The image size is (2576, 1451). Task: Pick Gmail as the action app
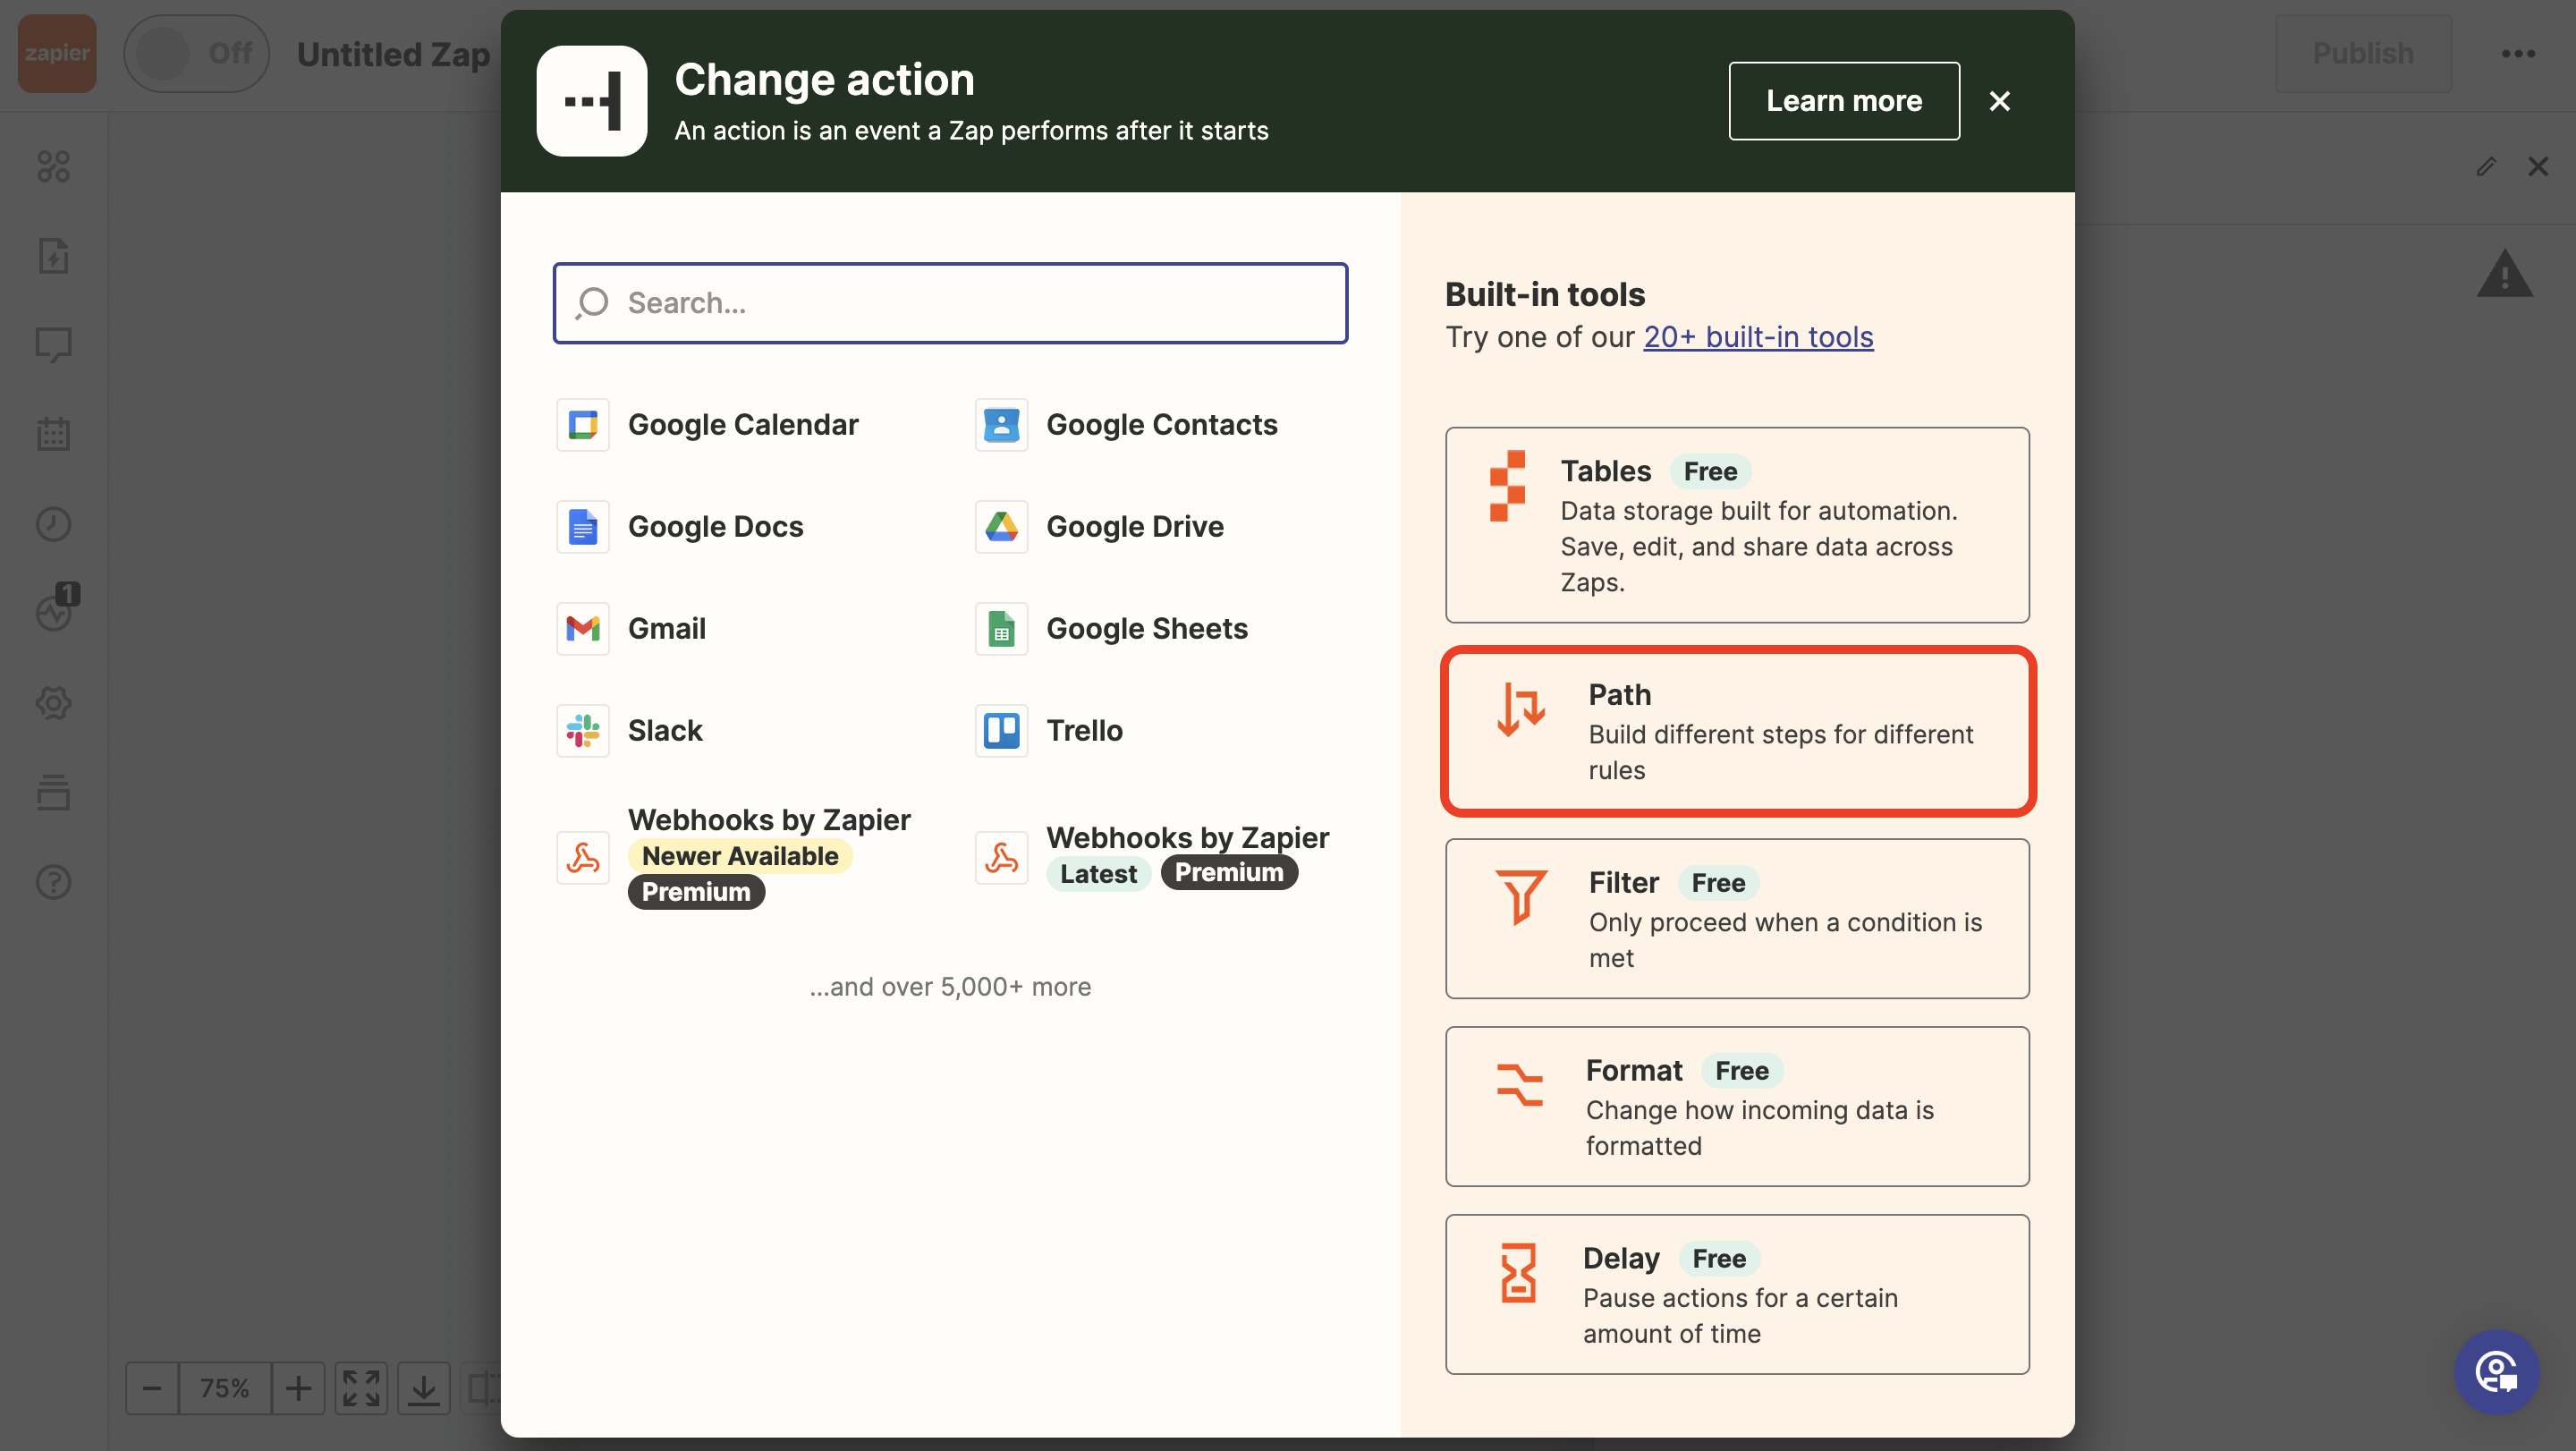666,628
